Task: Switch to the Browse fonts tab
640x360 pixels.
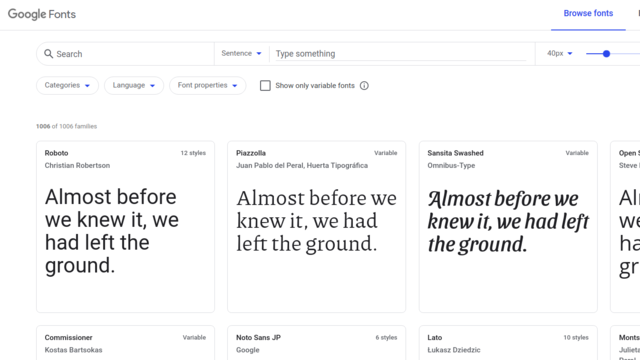Action: (x=588, y=13)
